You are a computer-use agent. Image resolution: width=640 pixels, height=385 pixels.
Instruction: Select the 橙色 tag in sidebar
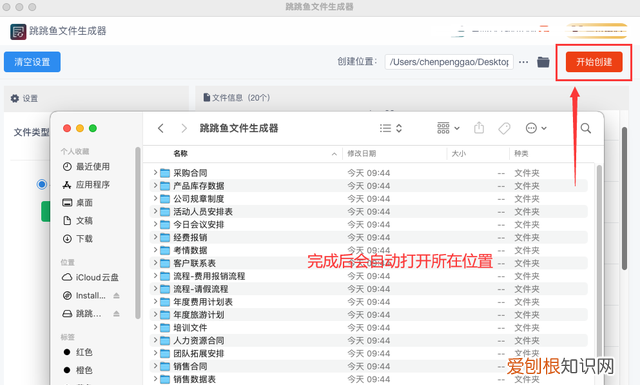pyautogui.click(x=78, y=370)
